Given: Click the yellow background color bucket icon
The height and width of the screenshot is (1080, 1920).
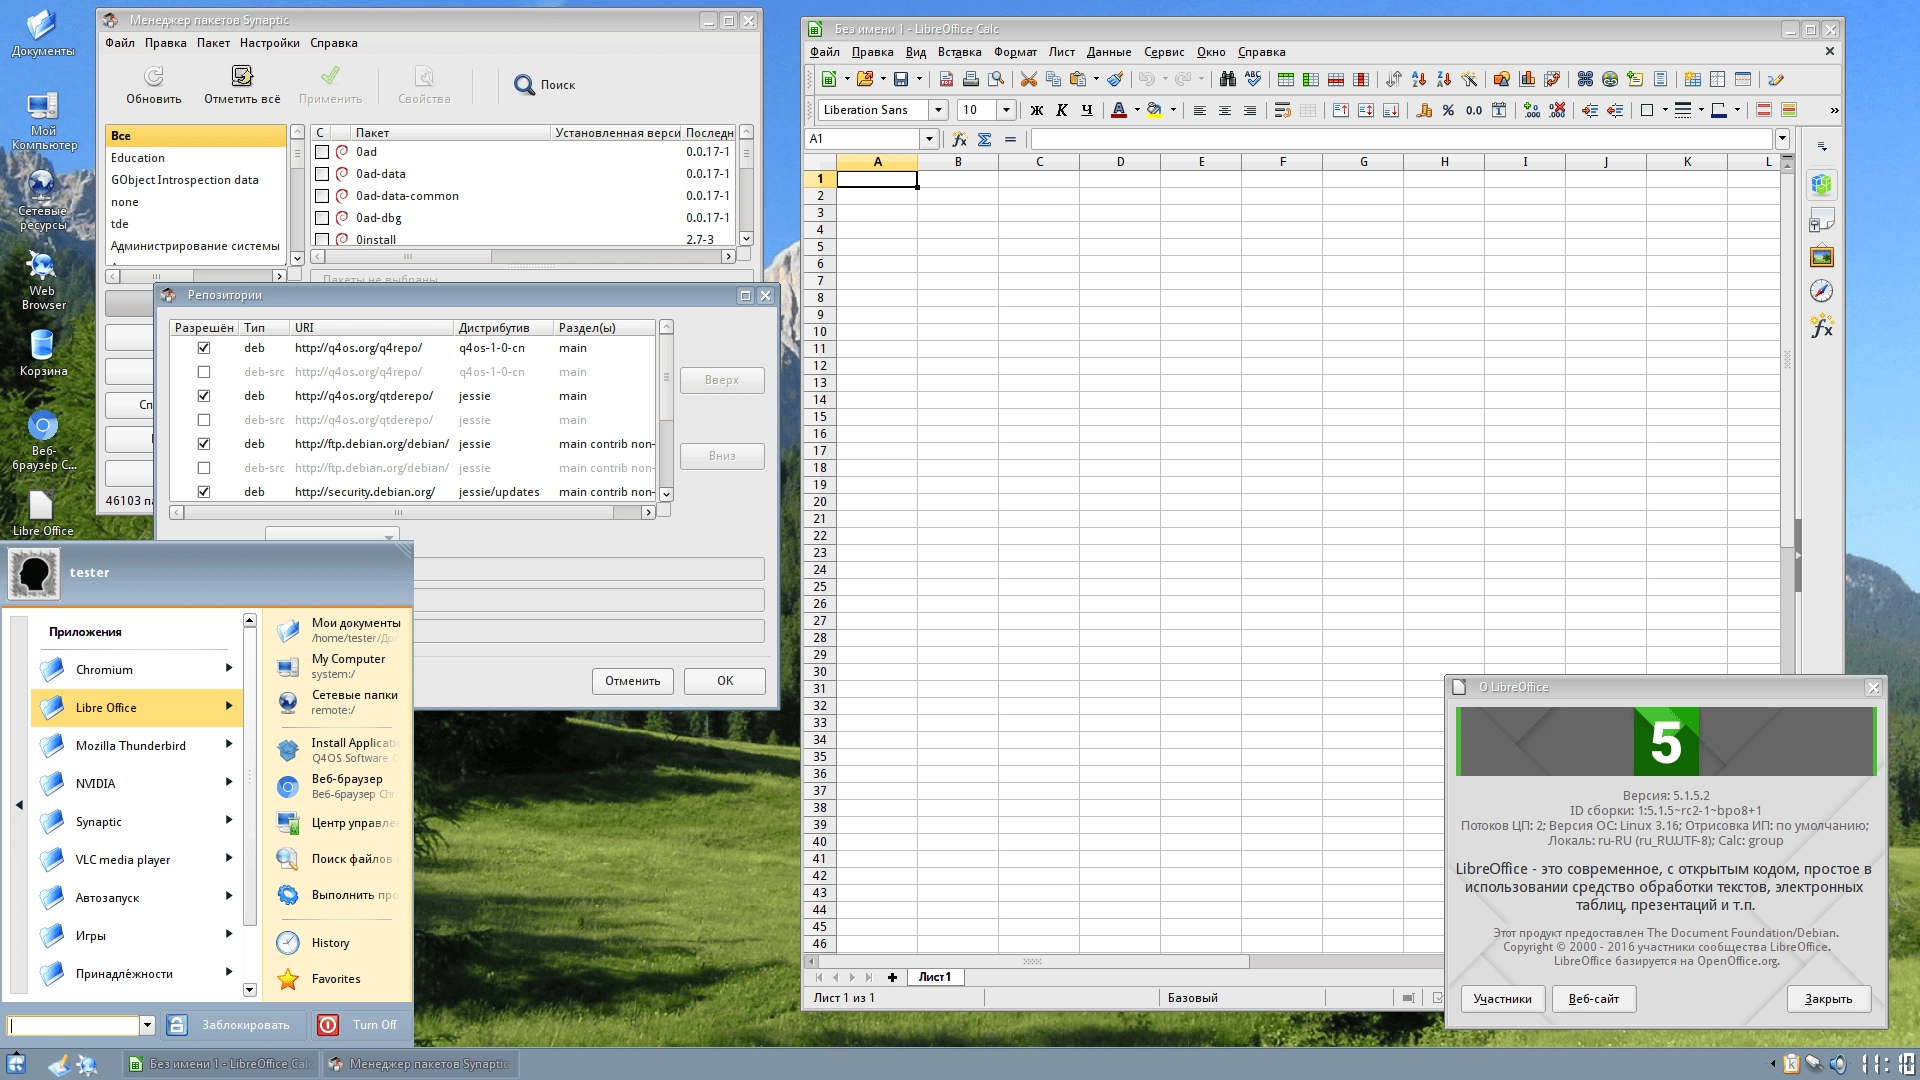Looking at the screenshot, I should (x=1155, y=110).
